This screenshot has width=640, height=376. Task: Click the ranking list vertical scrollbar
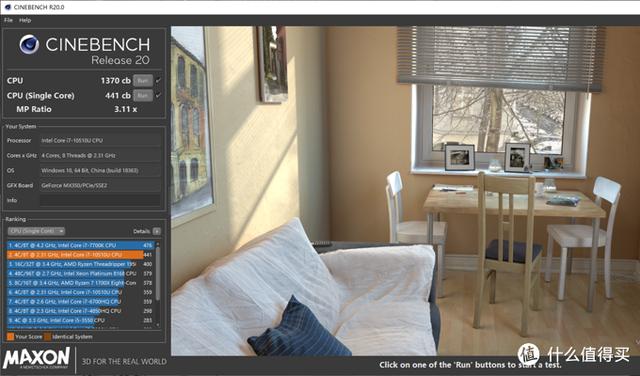(158, 285)
